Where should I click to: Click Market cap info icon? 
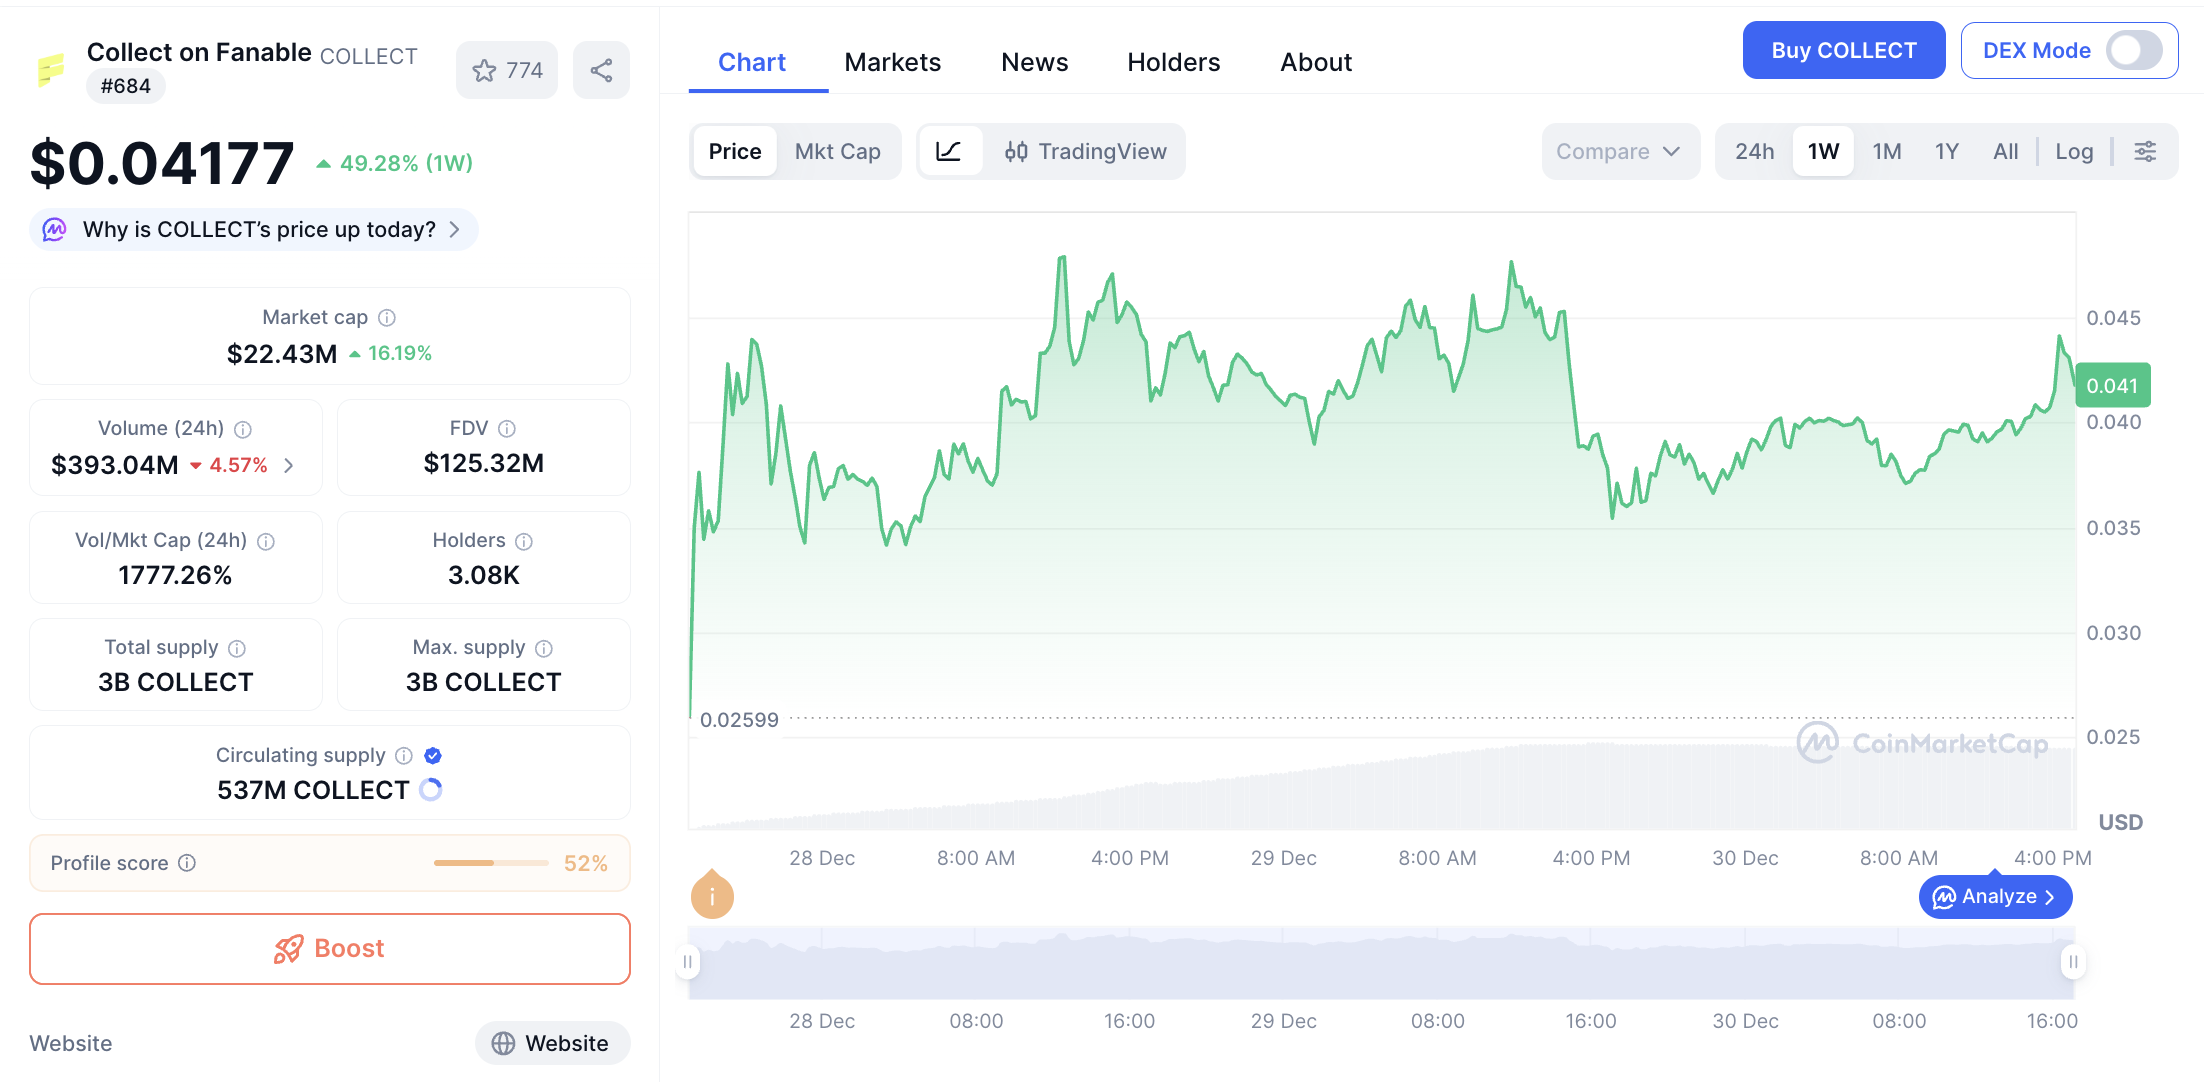(x=387, y=318)
